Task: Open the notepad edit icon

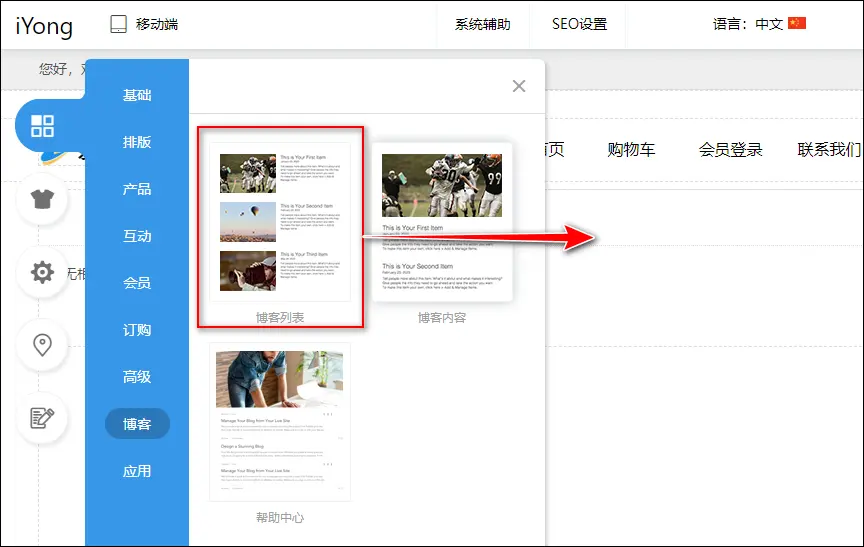Action: coord(42,417)
